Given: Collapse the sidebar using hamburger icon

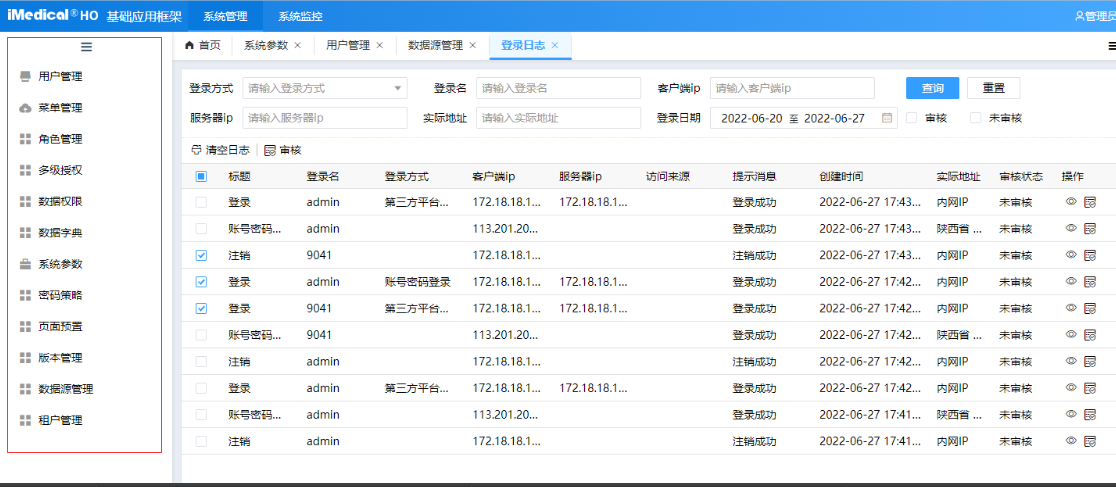Looking at the screenshot, I should [x=86, y=47].
